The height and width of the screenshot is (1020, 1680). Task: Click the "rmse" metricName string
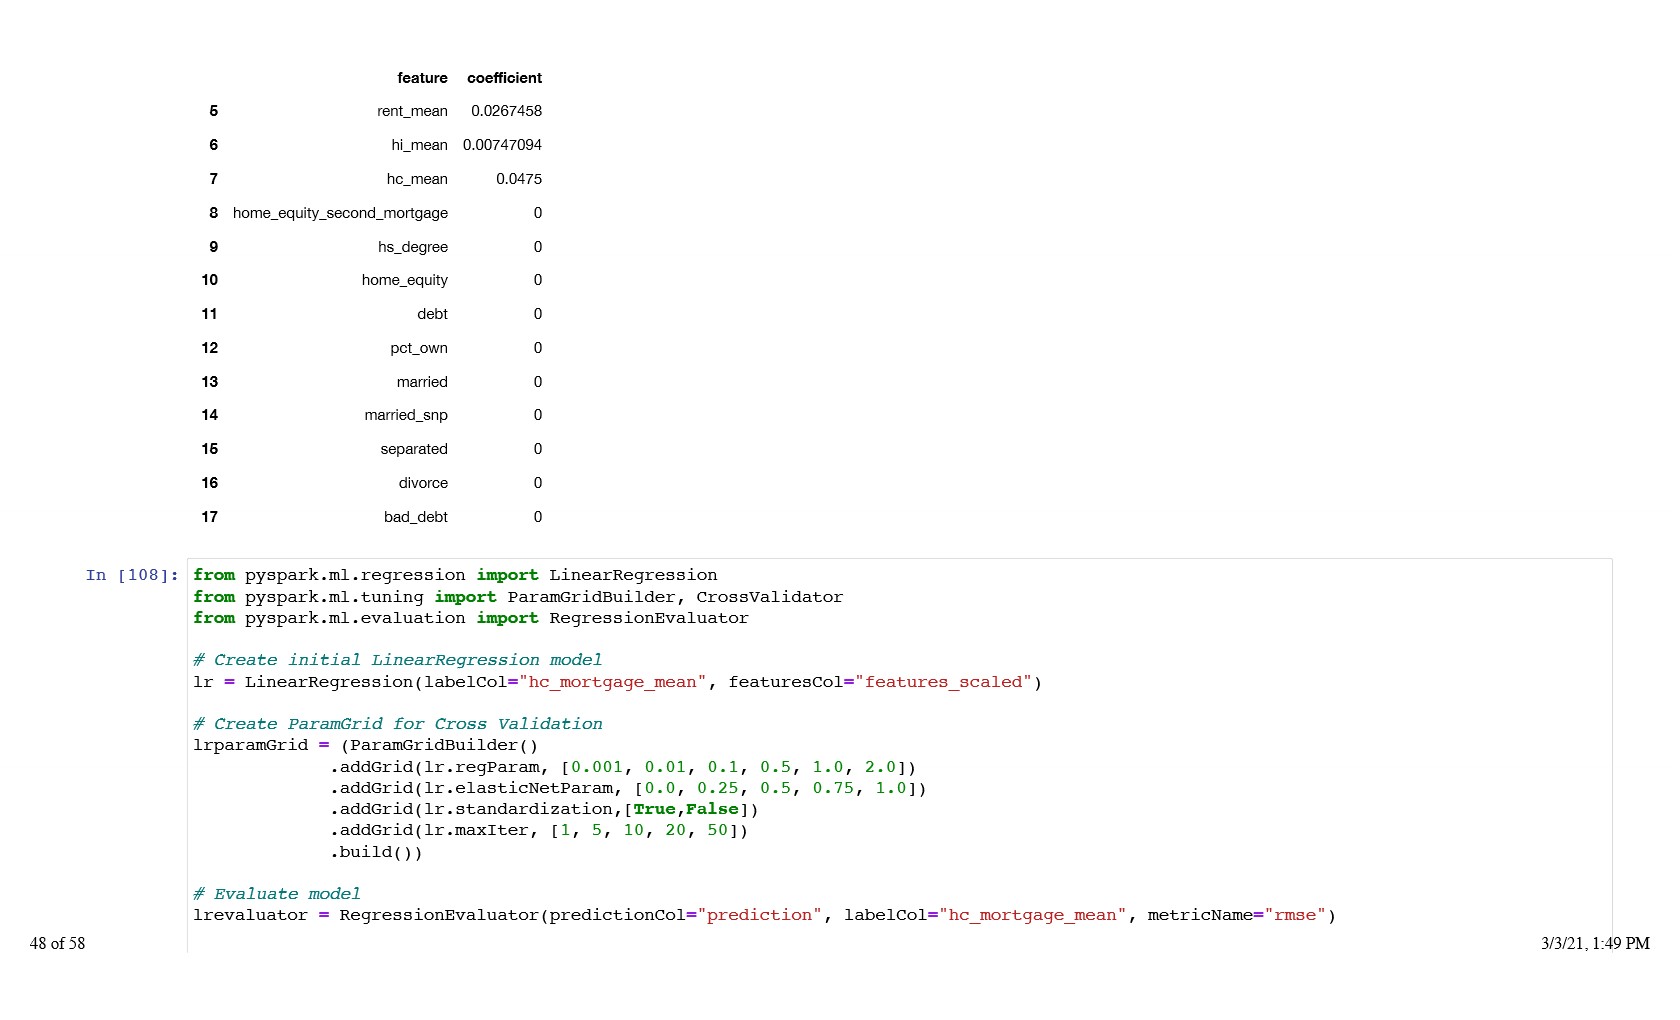1294,915
